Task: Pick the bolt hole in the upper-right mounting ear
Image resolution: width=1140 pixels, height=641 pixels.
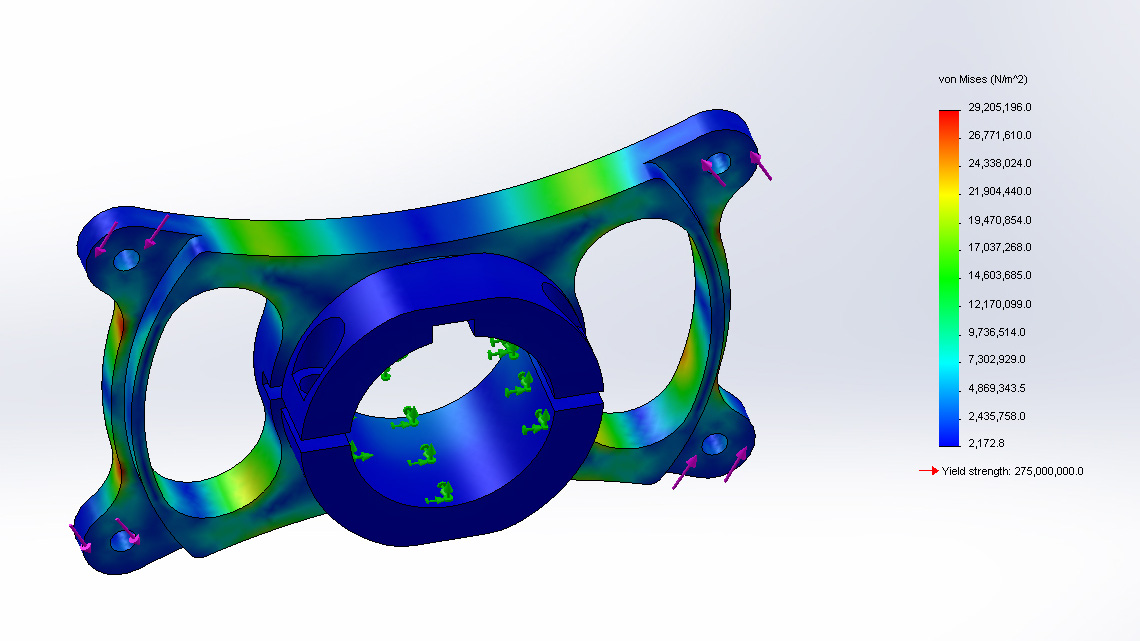Action: pos(719,162)
